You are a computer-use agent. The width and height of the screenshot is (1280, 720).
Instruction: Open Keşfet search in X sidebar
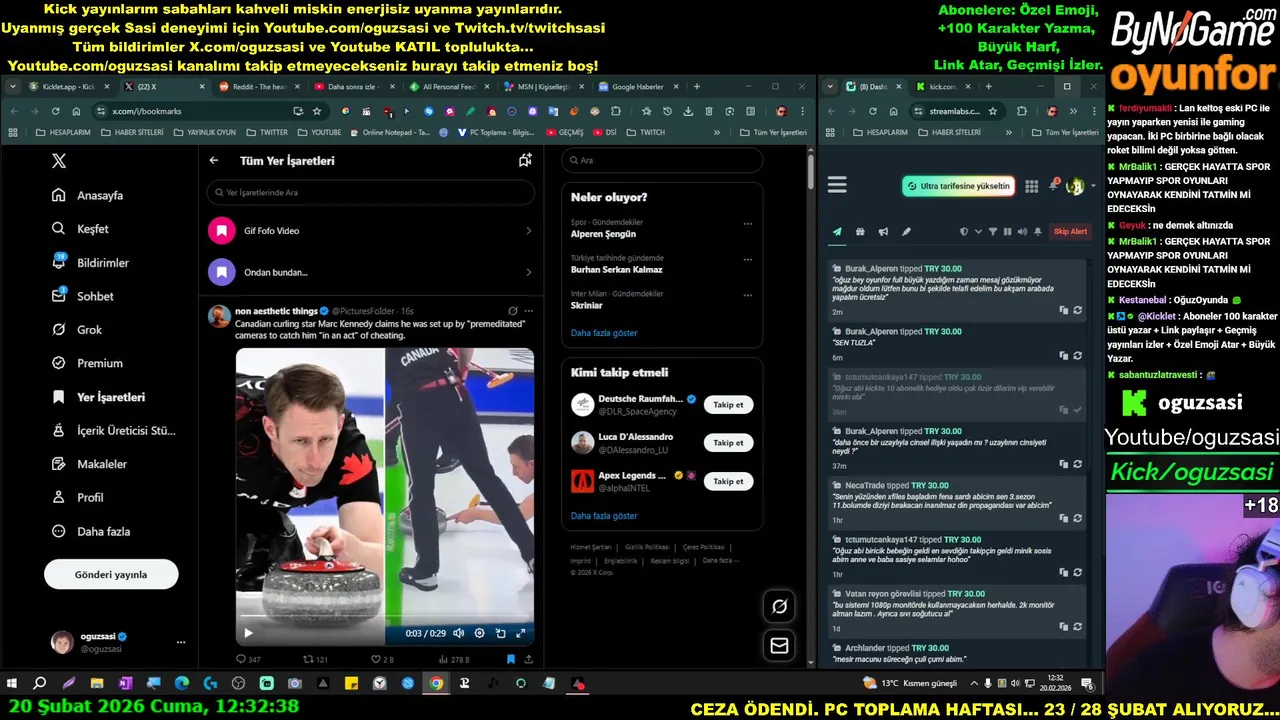(x=80, y=229)
